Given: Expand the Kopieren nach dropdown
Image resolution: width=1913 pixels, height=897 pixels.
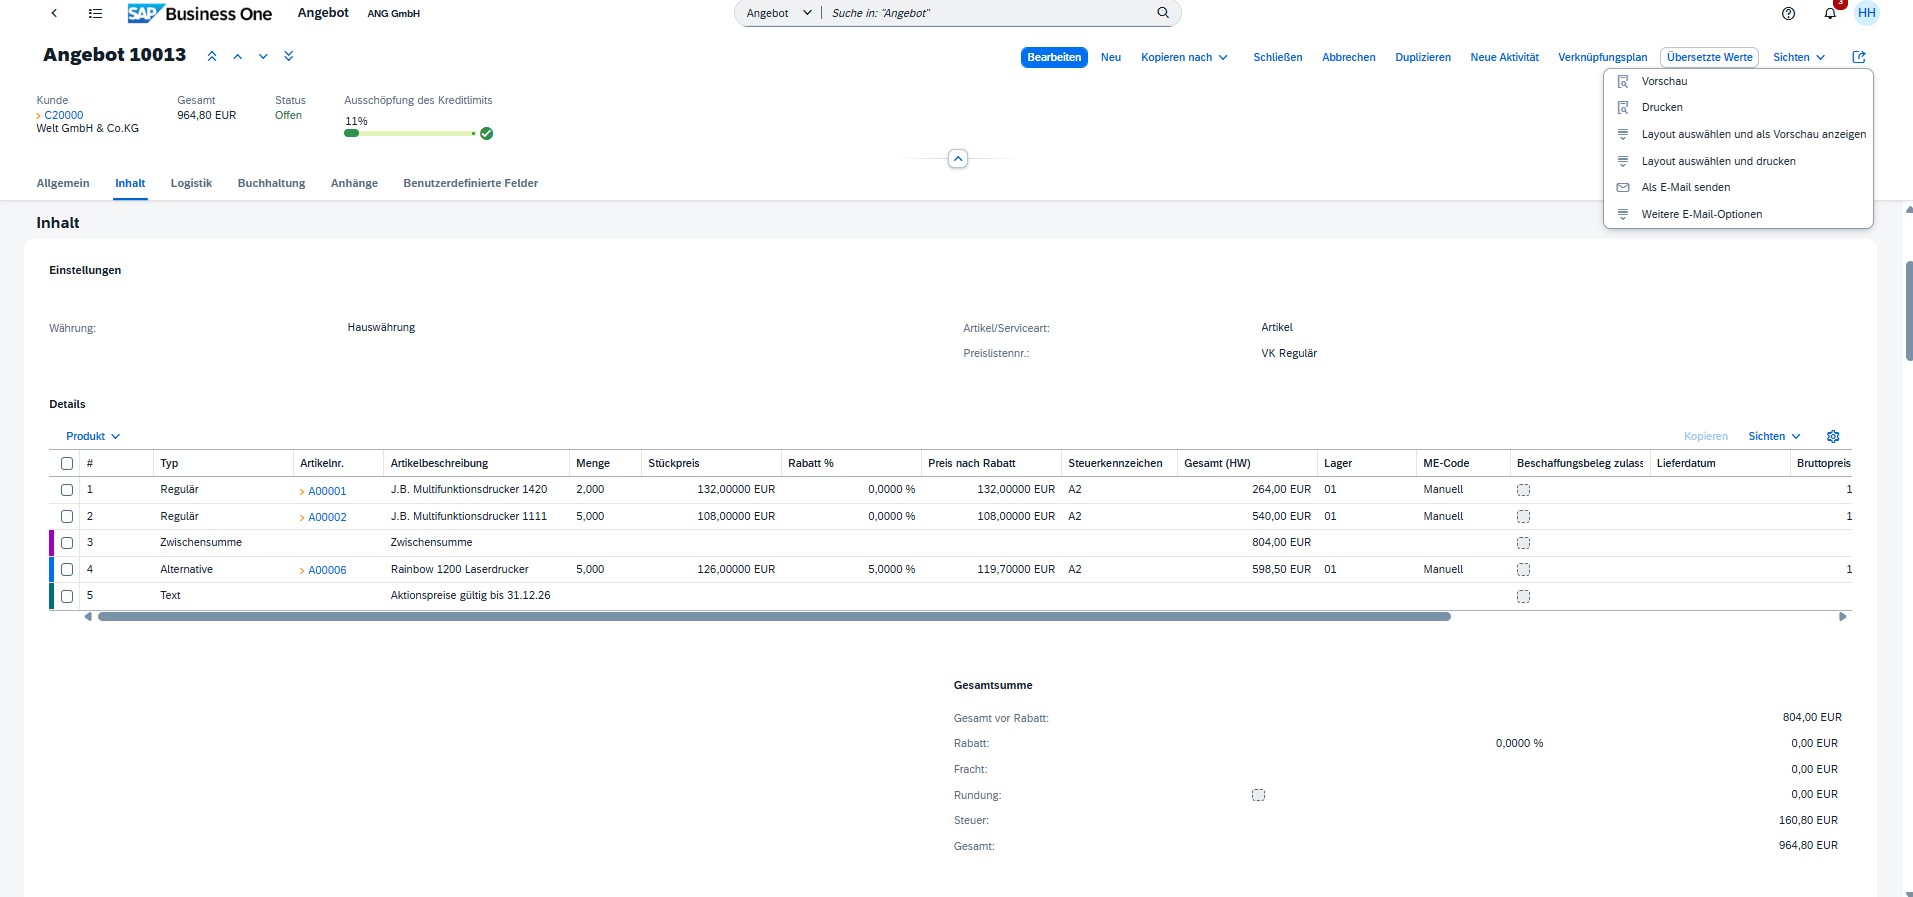Looking at the screenshot, I should (1184, 57).
